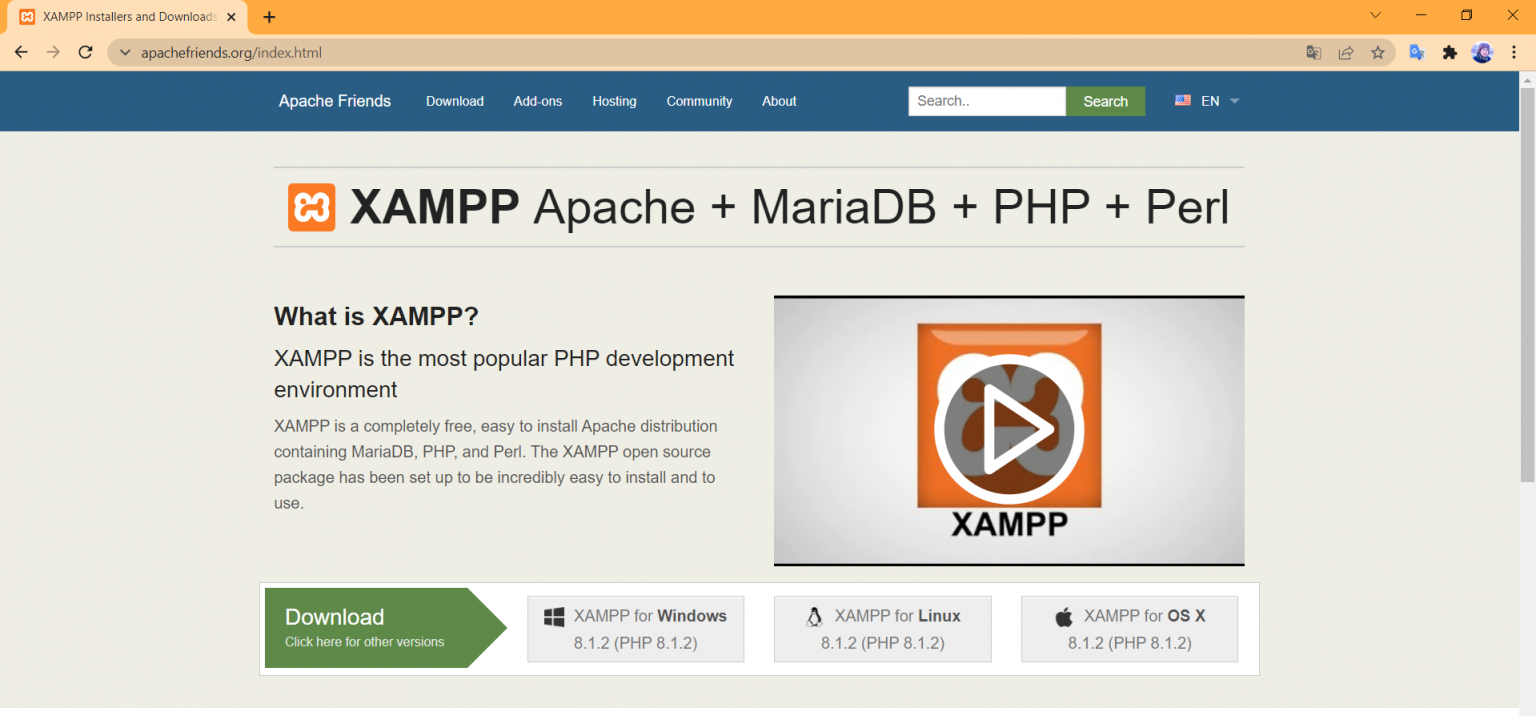Open tab search chevron in title bar
This screenshot has height=716, width=1536.
click(x=1375, y=16)
